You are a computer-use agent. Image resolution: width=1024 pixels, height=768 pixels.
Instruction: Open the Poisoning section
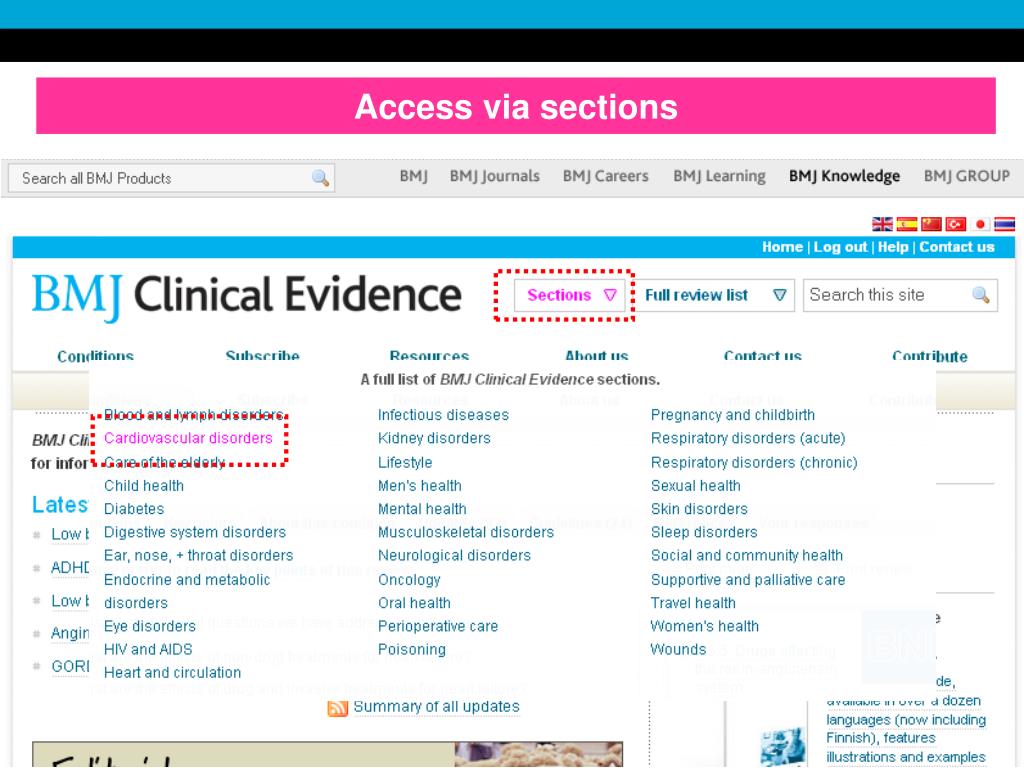tap(411, 650)
